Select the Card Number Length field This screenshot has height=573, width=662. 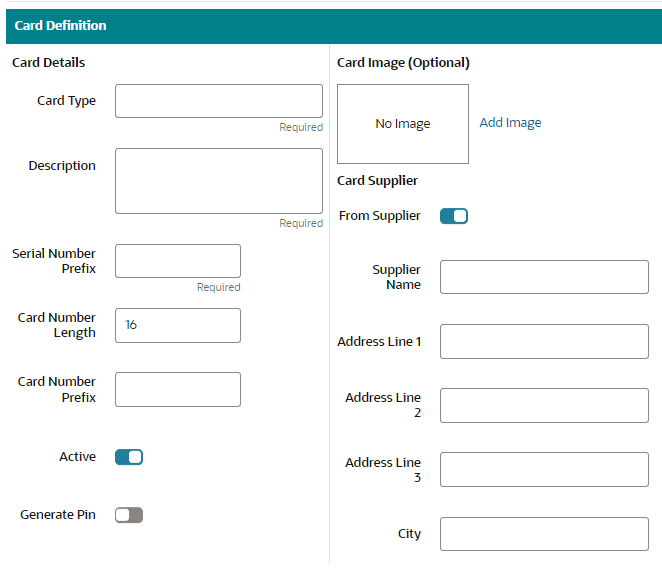(x=178, y=325)
